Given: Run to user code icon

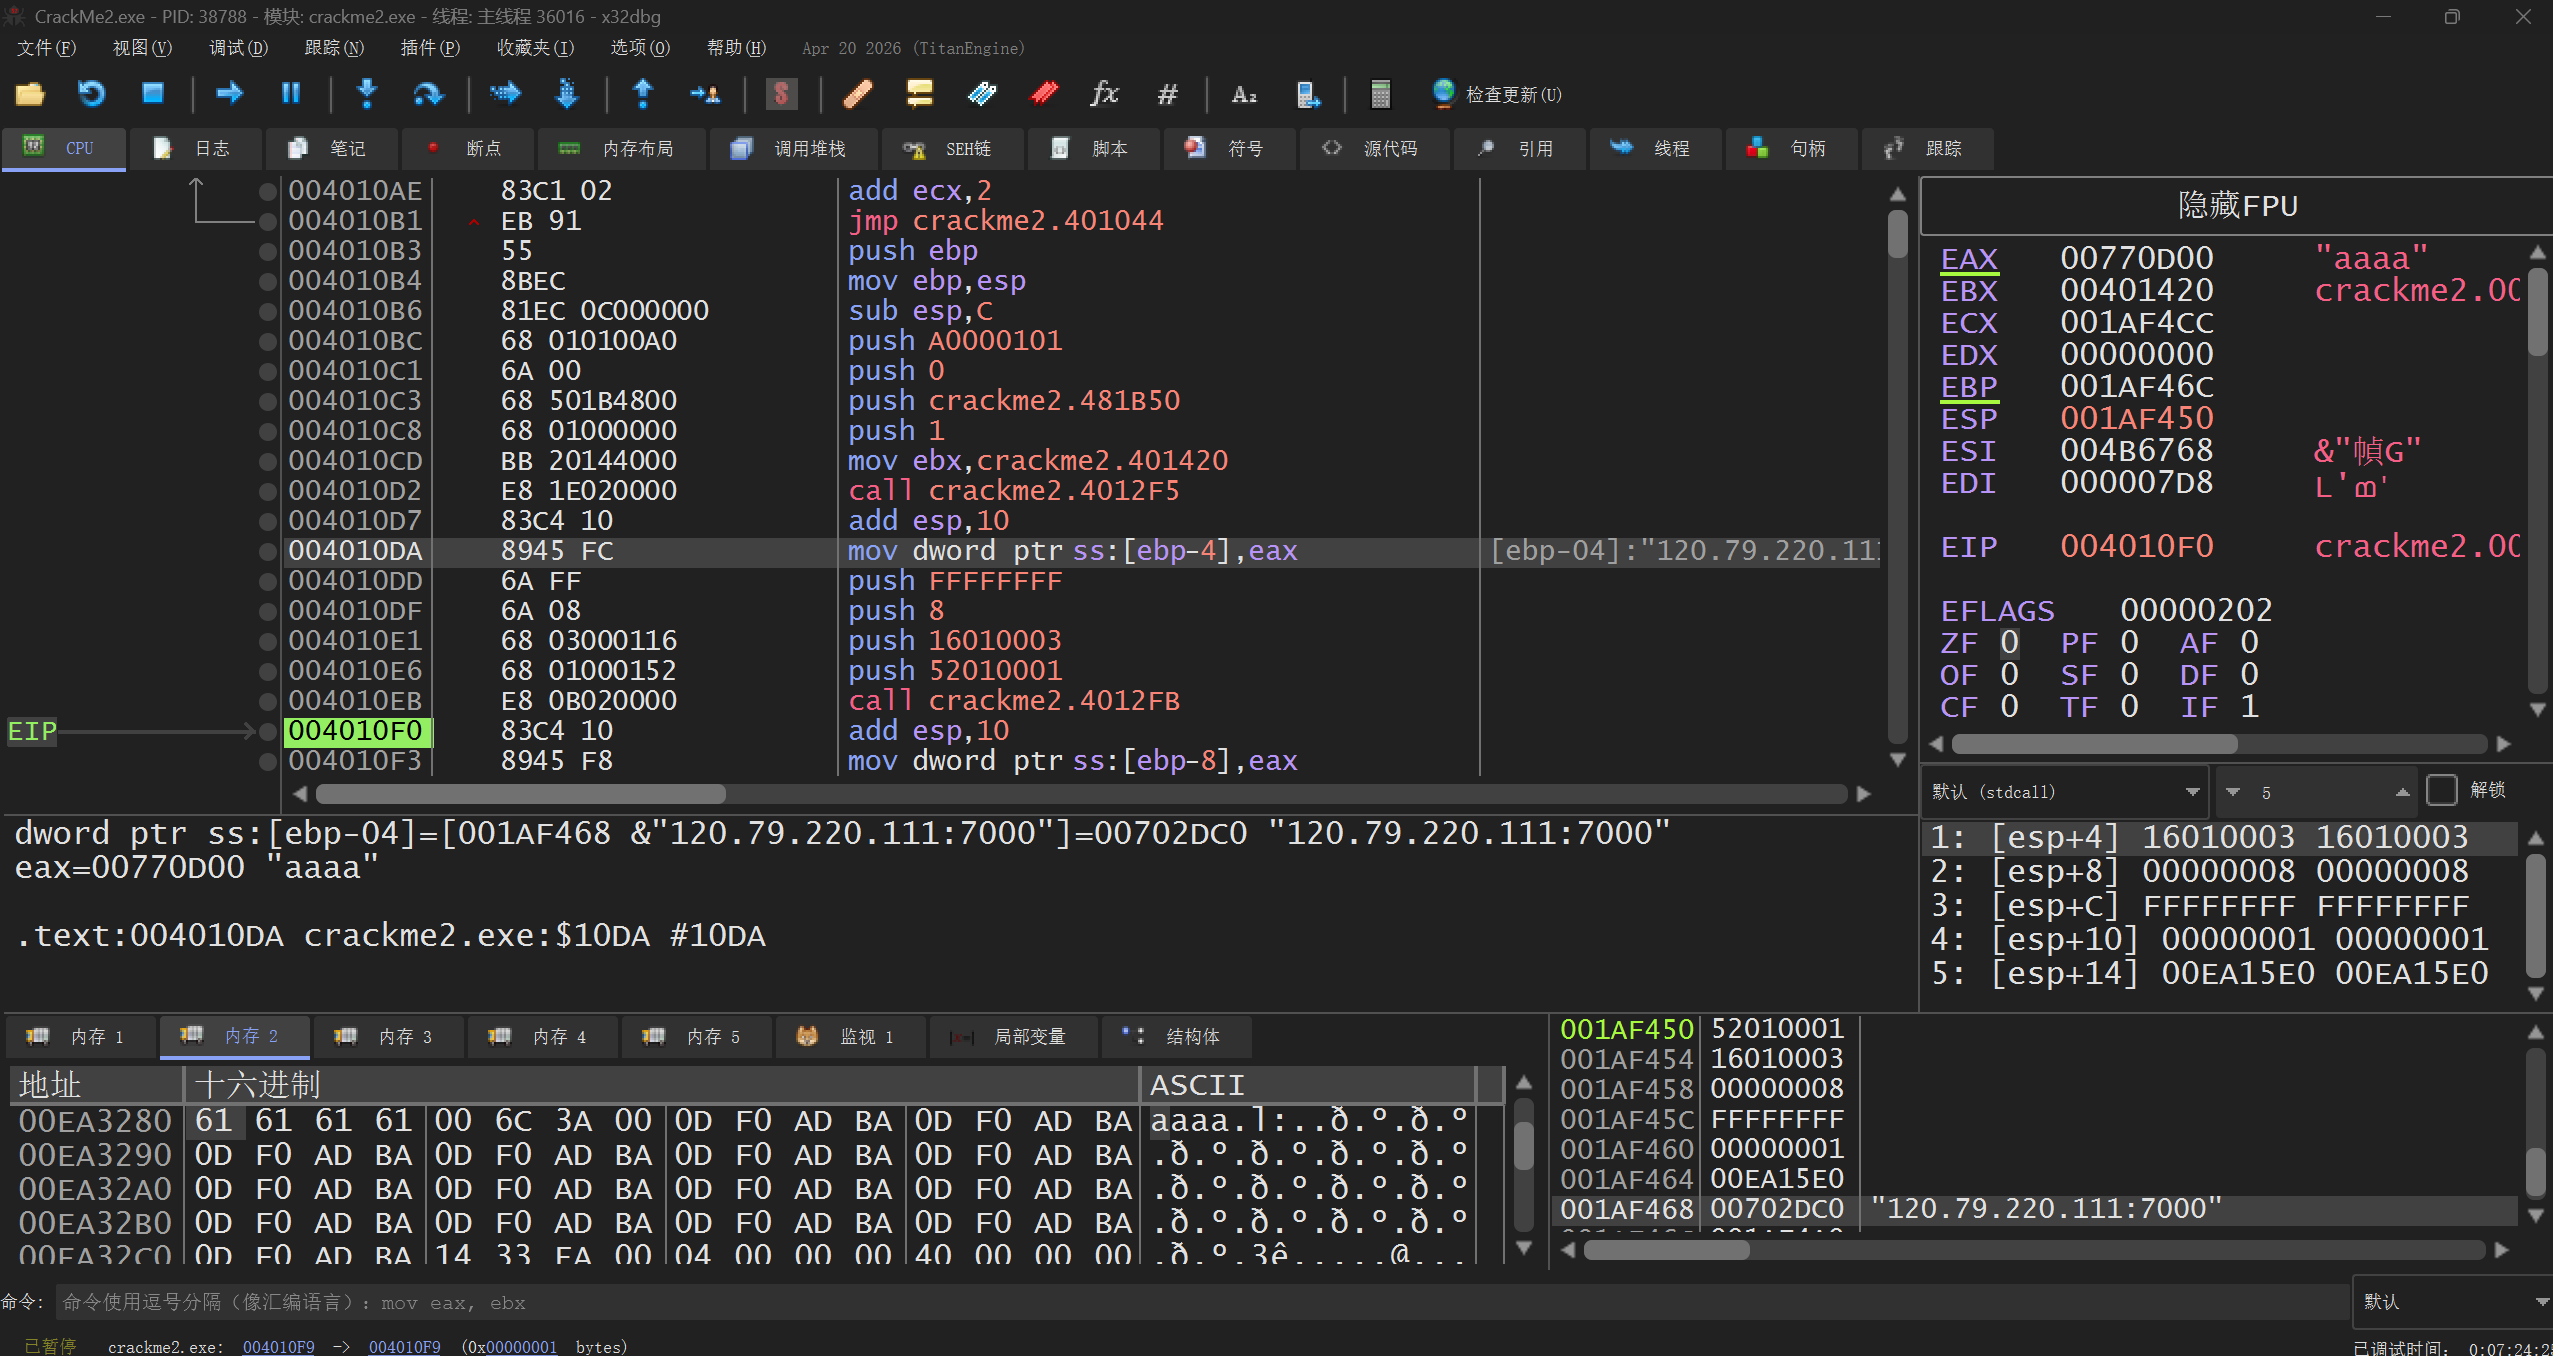Looking at the screenshot, I should (x=705, y=94).
